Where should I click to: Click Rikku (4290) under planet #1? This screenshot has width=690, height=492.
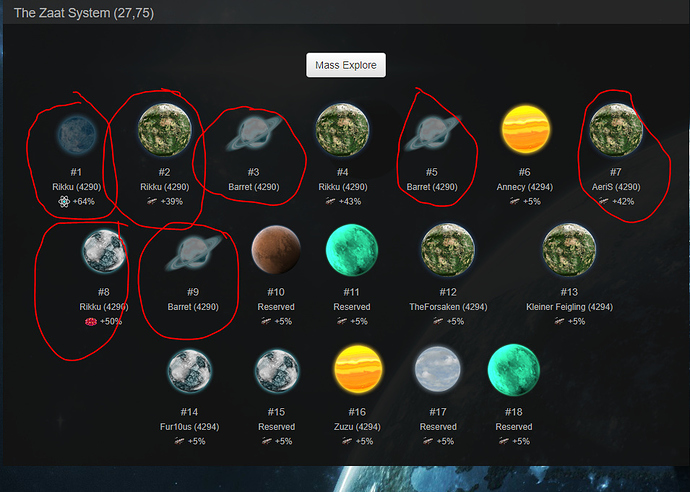click(77, 187)
